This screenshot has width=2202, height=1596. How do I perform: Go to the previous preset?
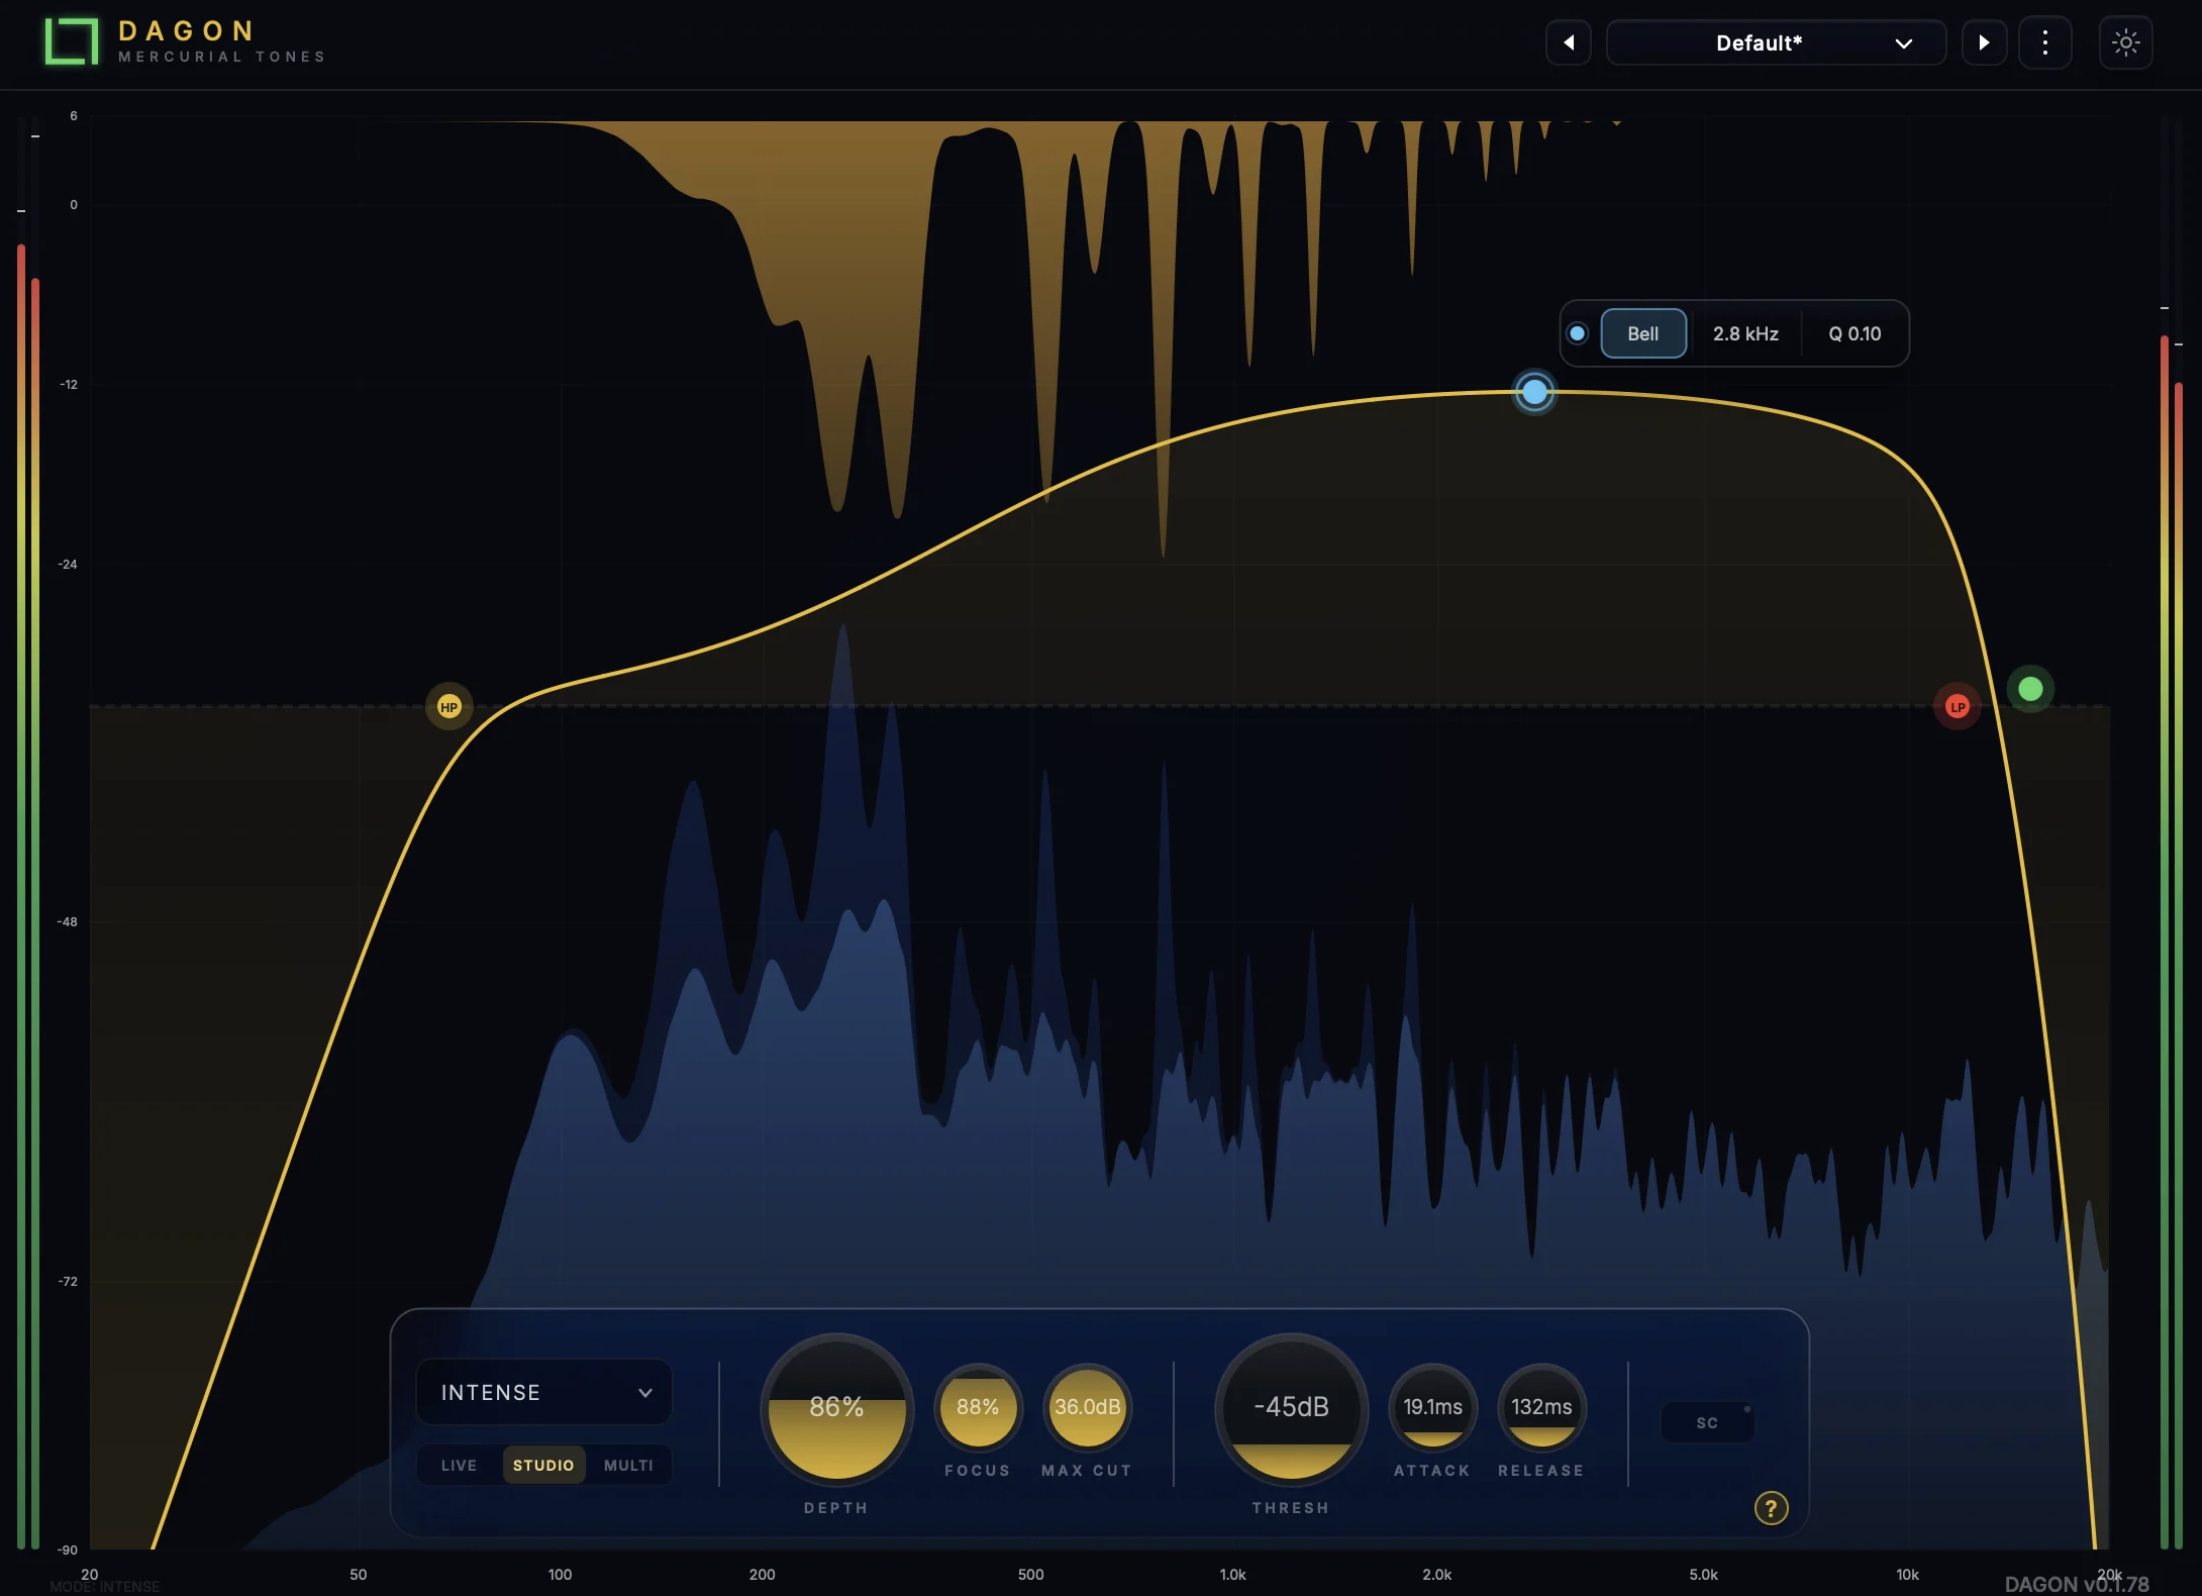pyautogui.click(x=1568, y=43)
